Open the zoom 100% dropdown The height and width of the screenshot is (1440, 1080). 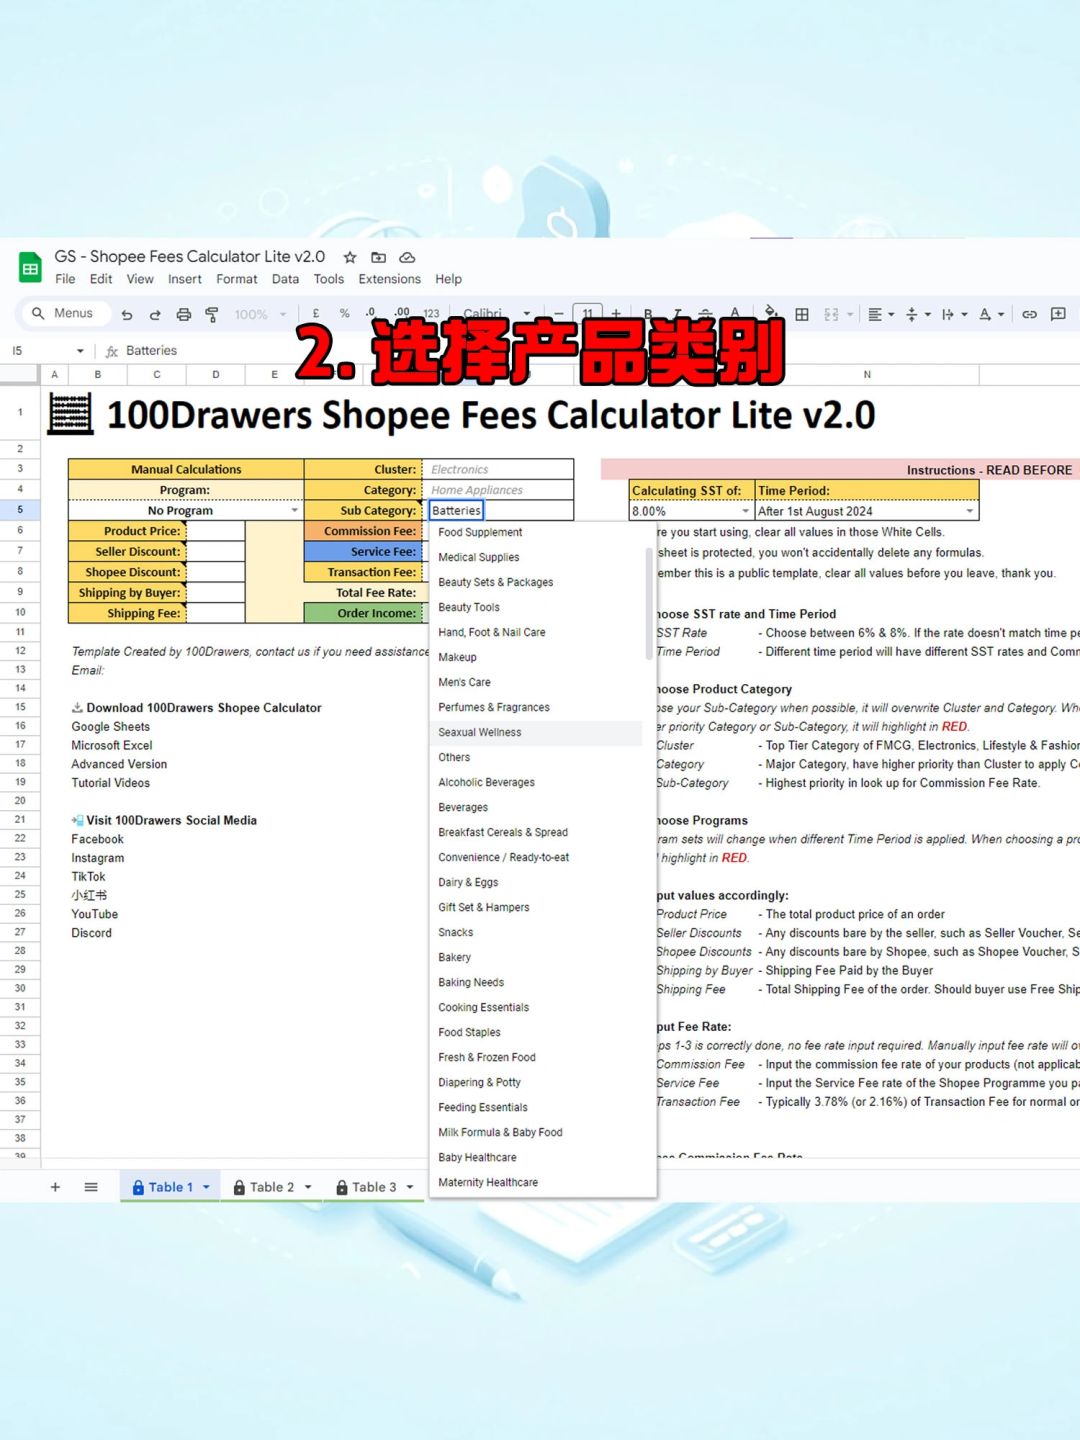(x=260, y=314)
